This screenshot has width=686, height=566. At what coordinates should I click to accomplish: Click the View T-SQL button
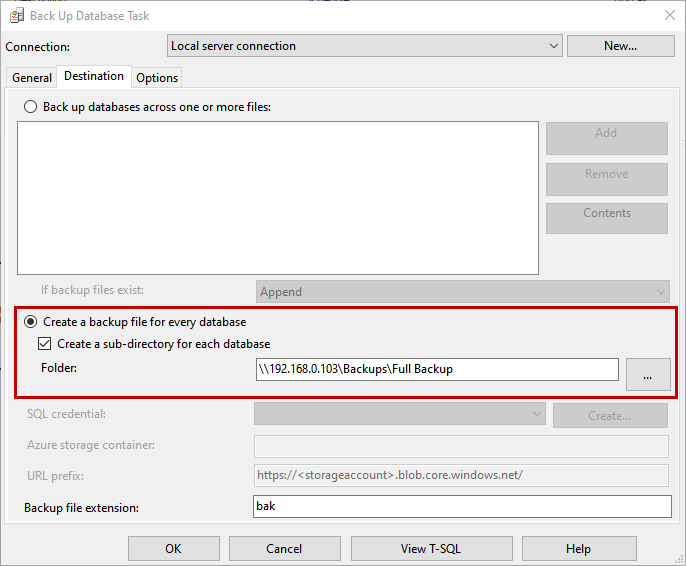coord(431,549)
